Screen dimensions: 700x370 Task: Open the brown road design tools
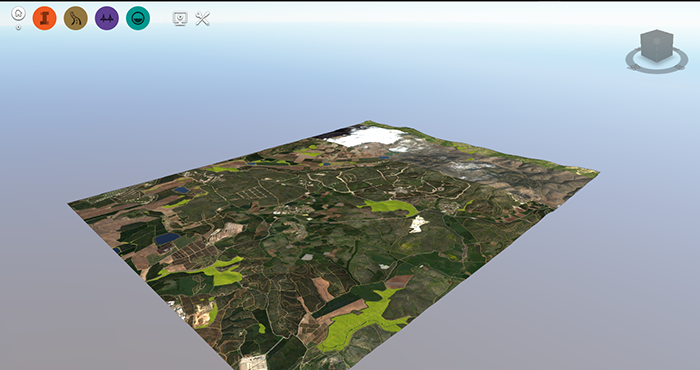(x=76, y=18)
